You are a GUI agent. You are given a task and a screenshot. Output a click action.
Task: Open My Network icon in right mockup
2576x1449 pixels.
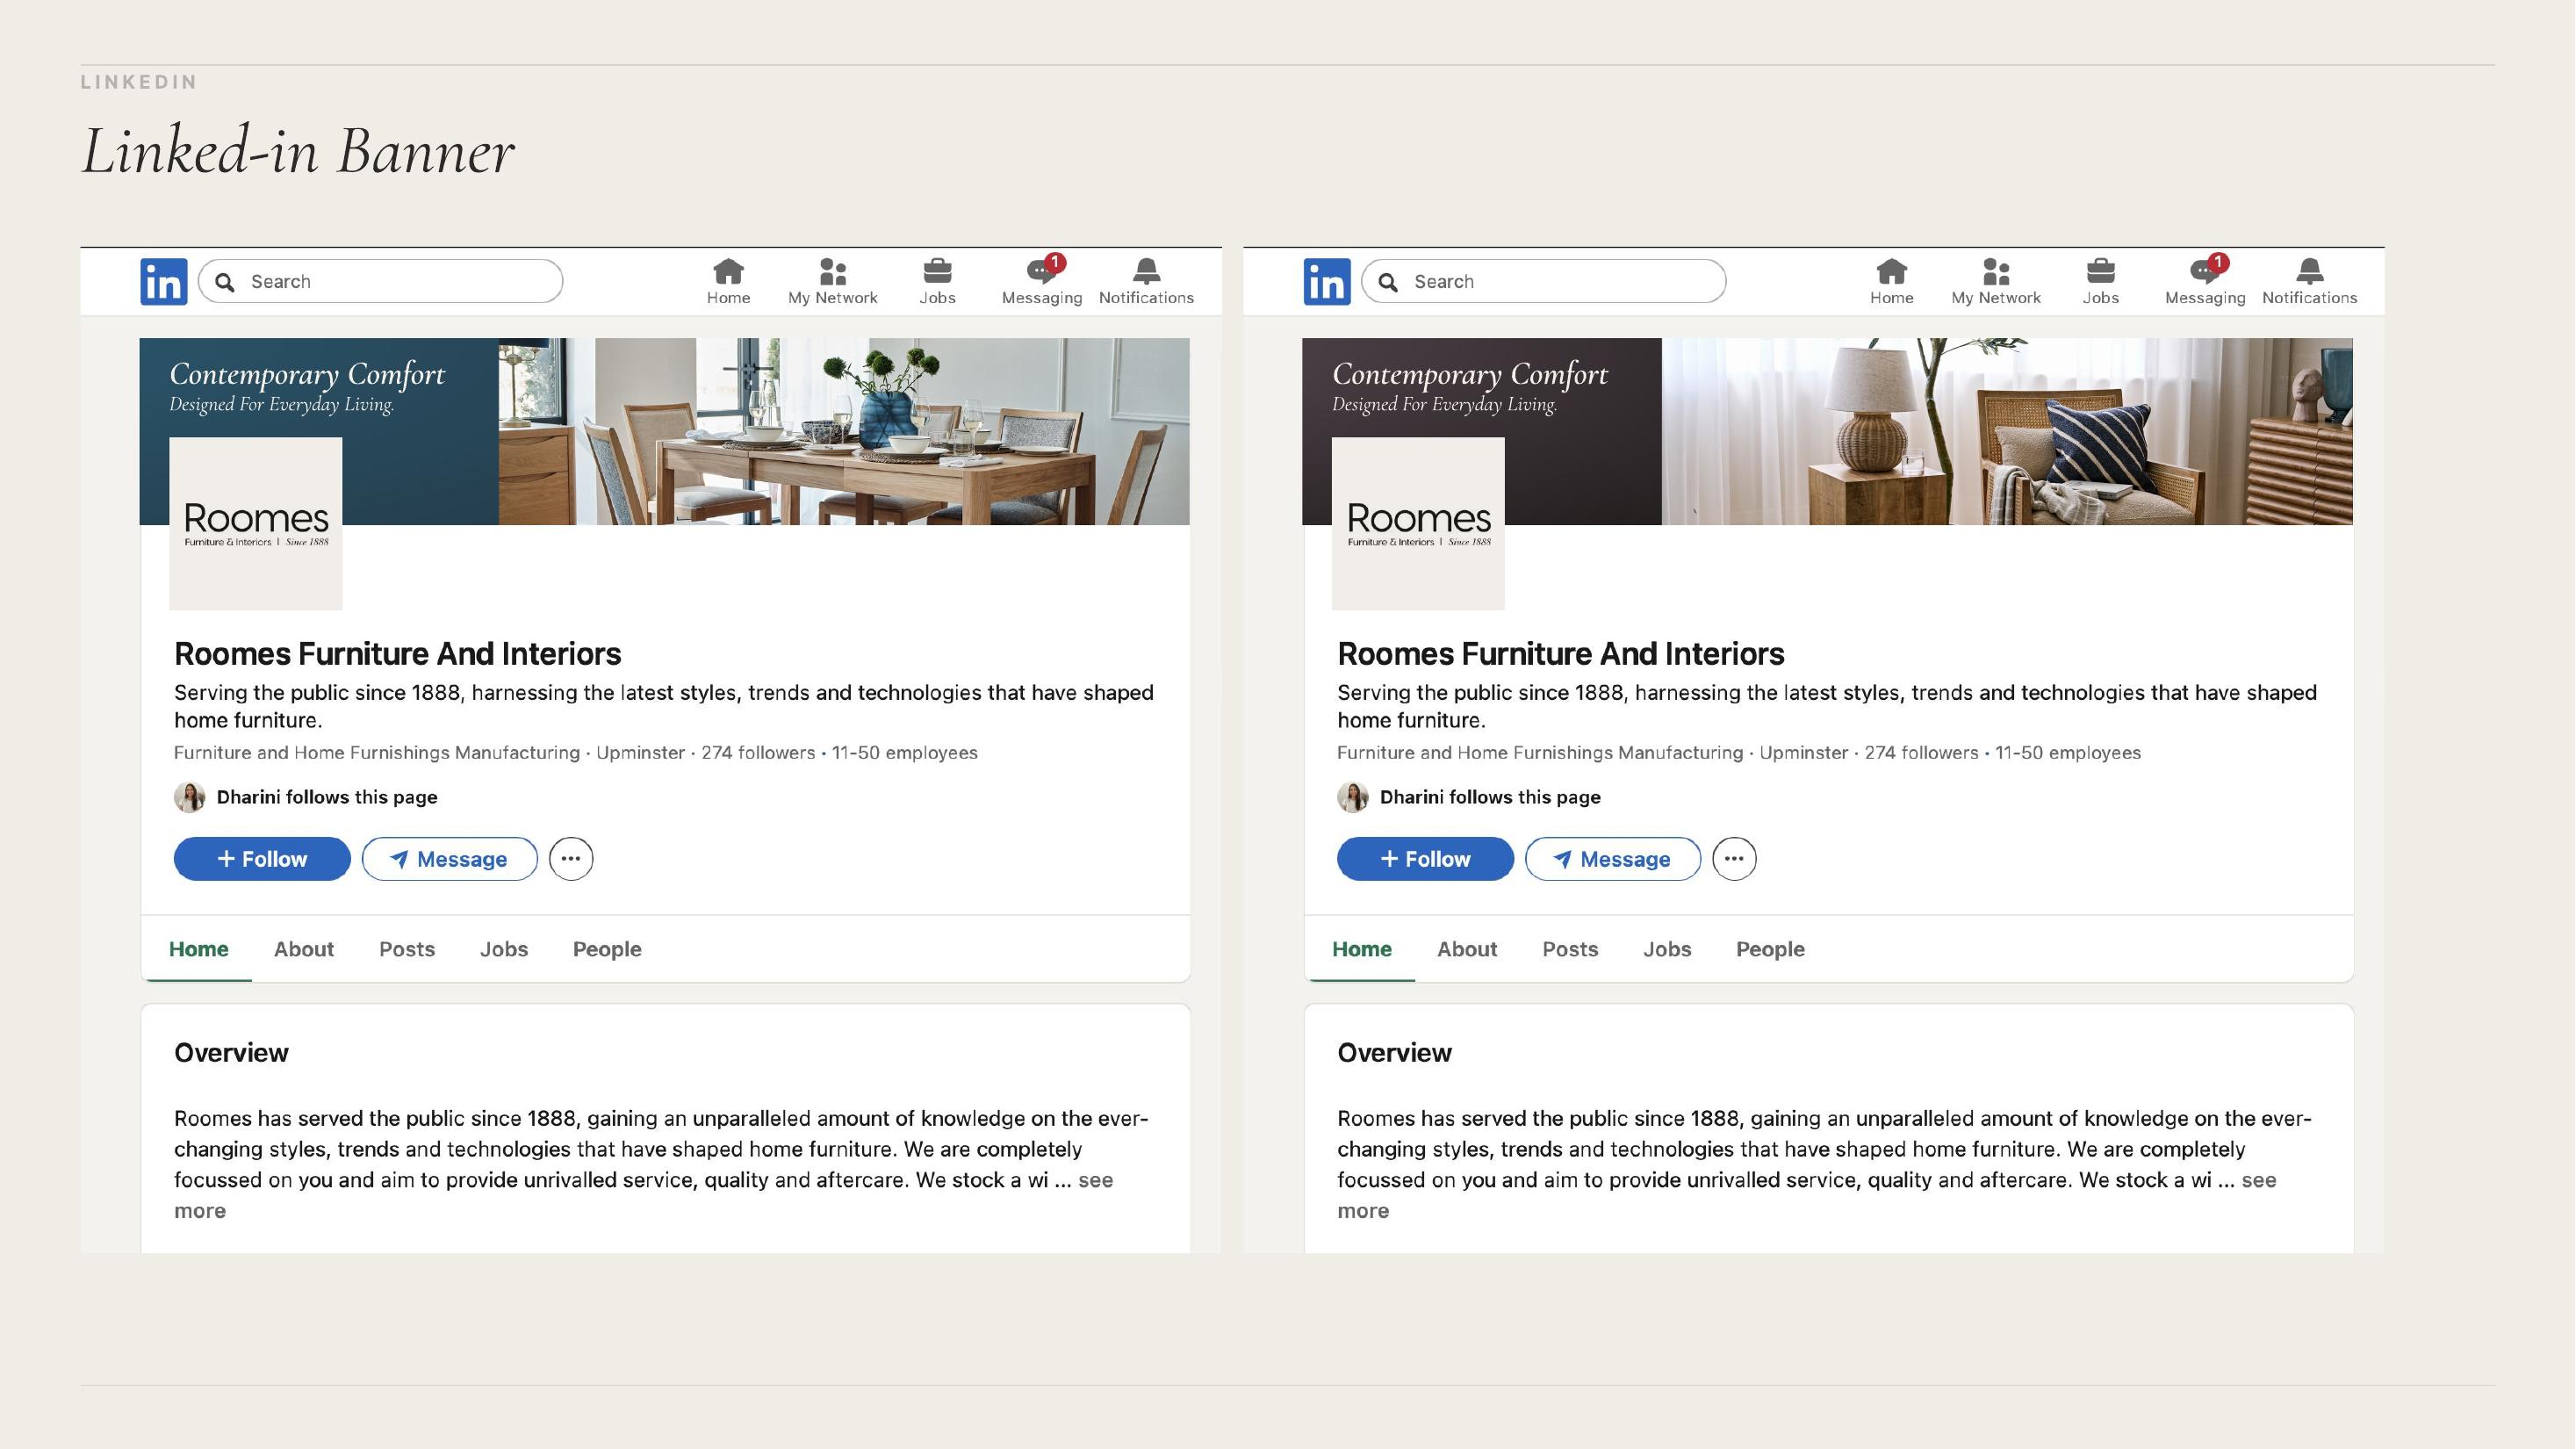pyautogui.click(x=1996, y=271)
